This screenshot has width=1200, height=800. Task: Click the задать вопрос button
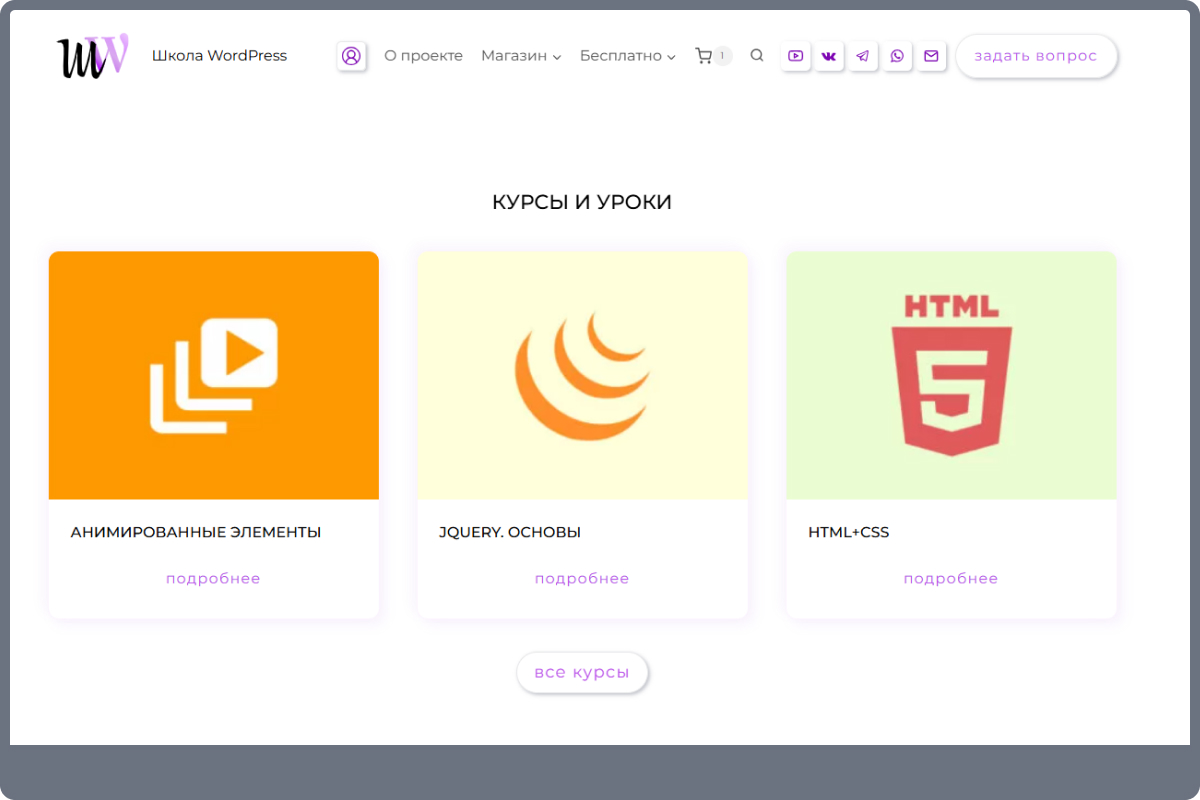point(1036,56)
